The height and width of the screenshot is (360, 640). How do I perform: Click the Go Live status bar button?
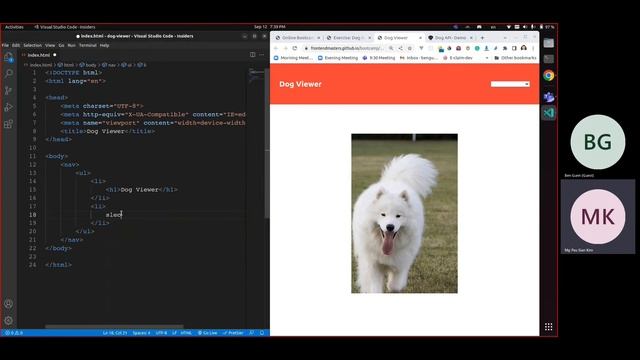(x=207, y=333)
